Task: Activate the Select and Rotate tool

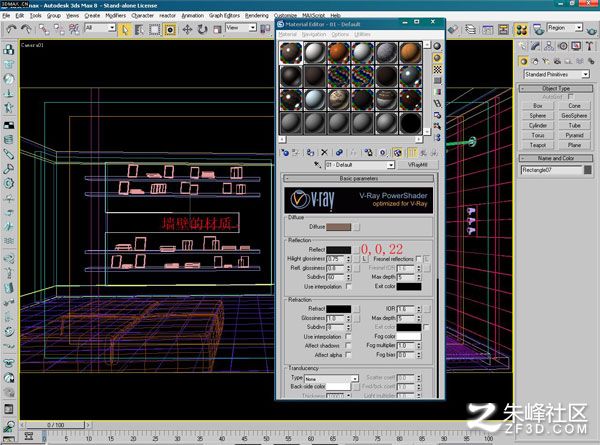Action: (x=202, y=29)
